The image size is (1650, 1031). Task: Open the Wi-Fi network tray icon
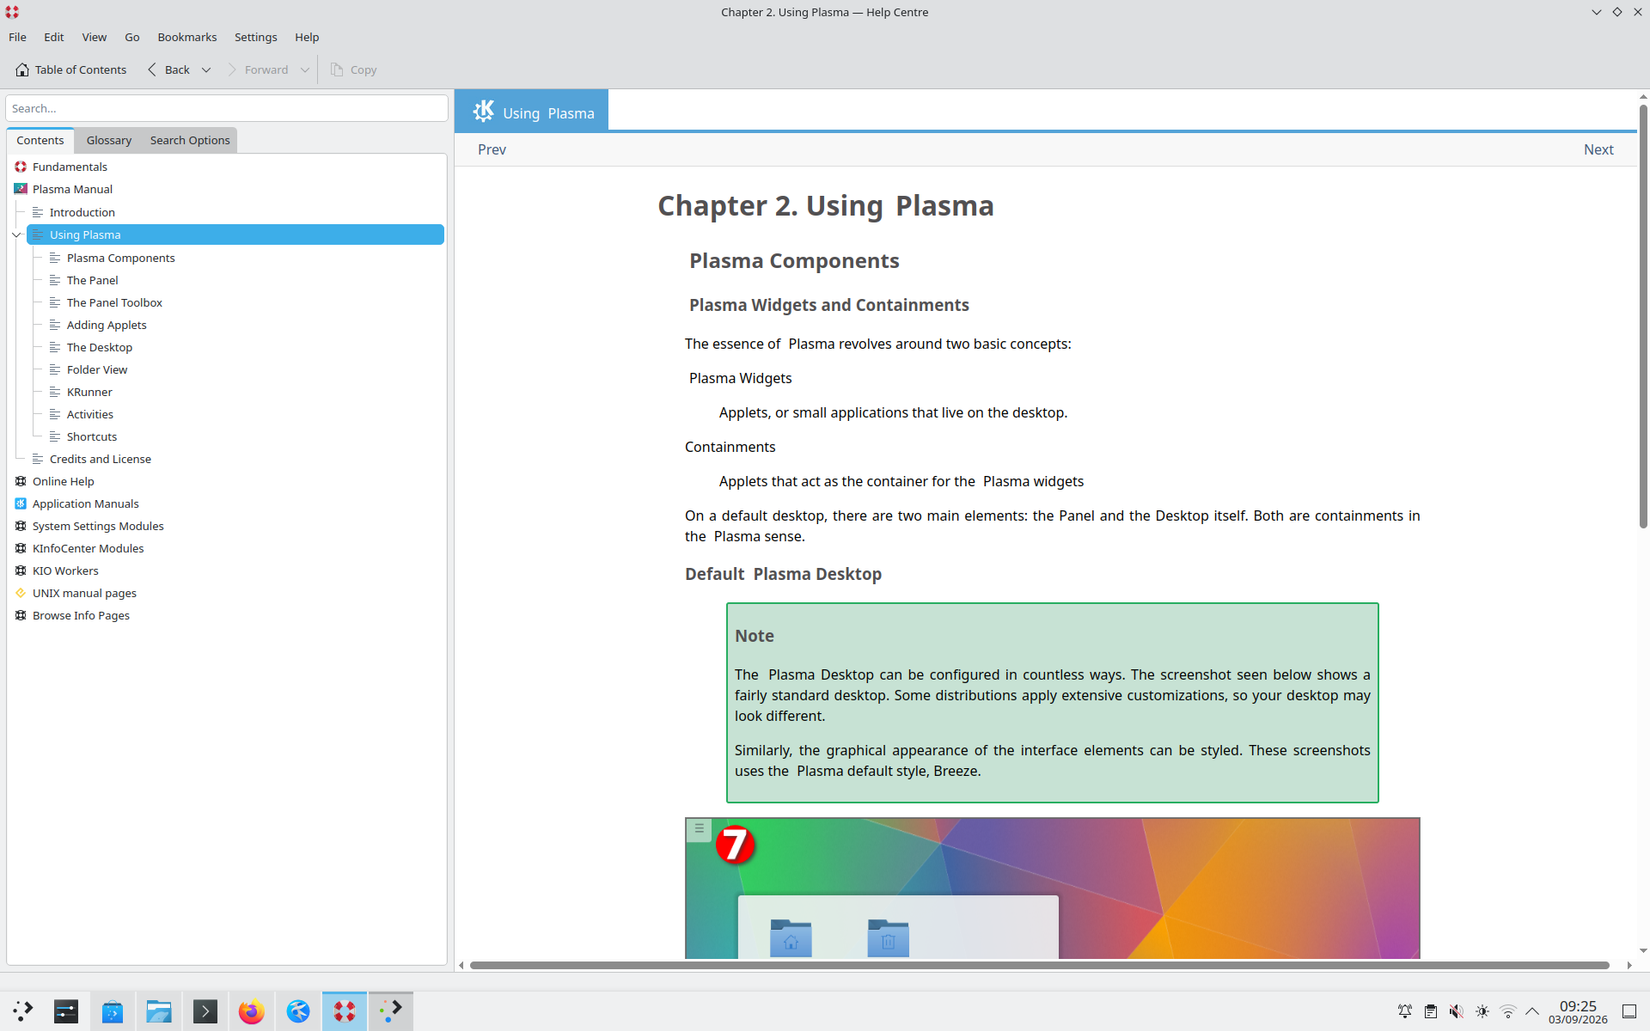click(1508, 1012)
